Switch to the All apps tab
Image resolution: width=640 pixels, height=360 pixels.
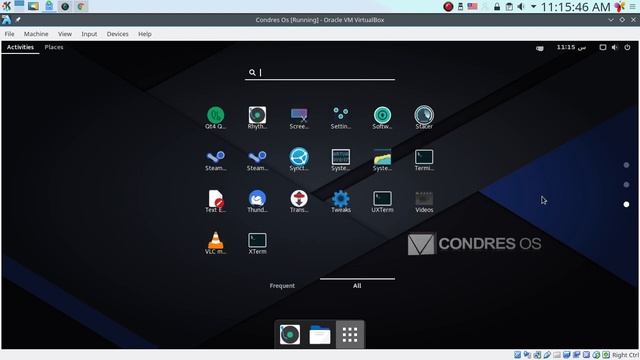click(357, 286)
